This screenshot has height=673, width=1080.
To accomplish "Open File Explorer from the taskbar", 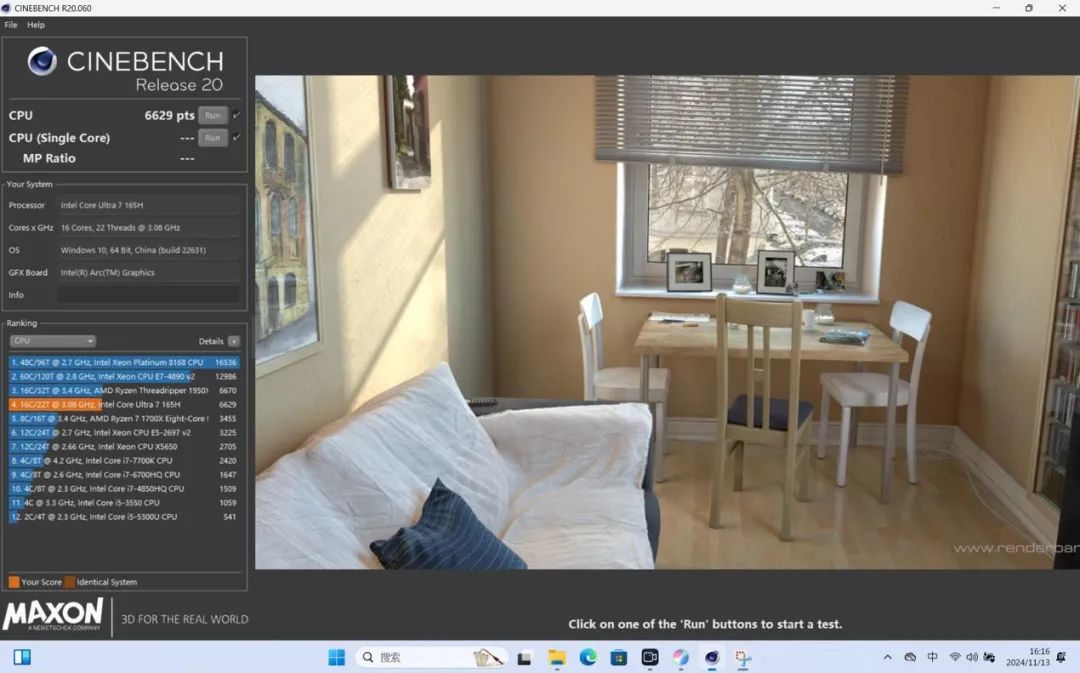I will (x=557, y=658).
